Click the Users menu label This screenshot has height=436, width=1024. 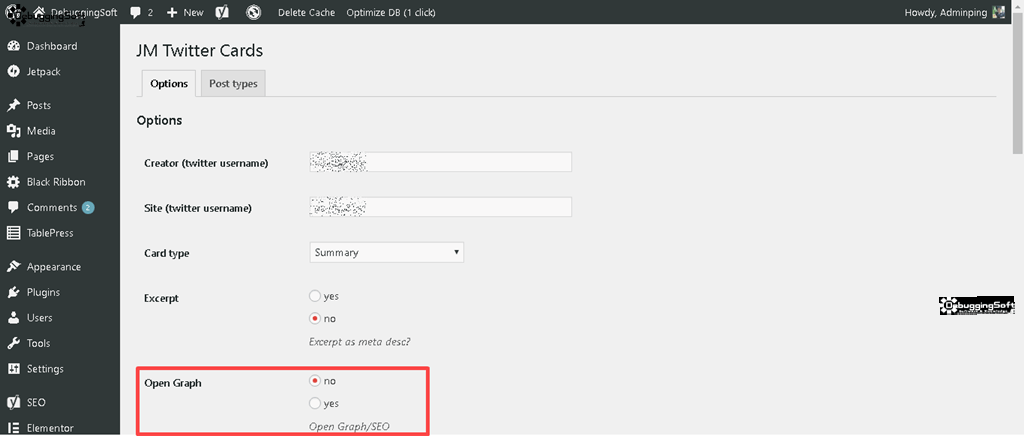pyautogui.click(x=40, y=318)
